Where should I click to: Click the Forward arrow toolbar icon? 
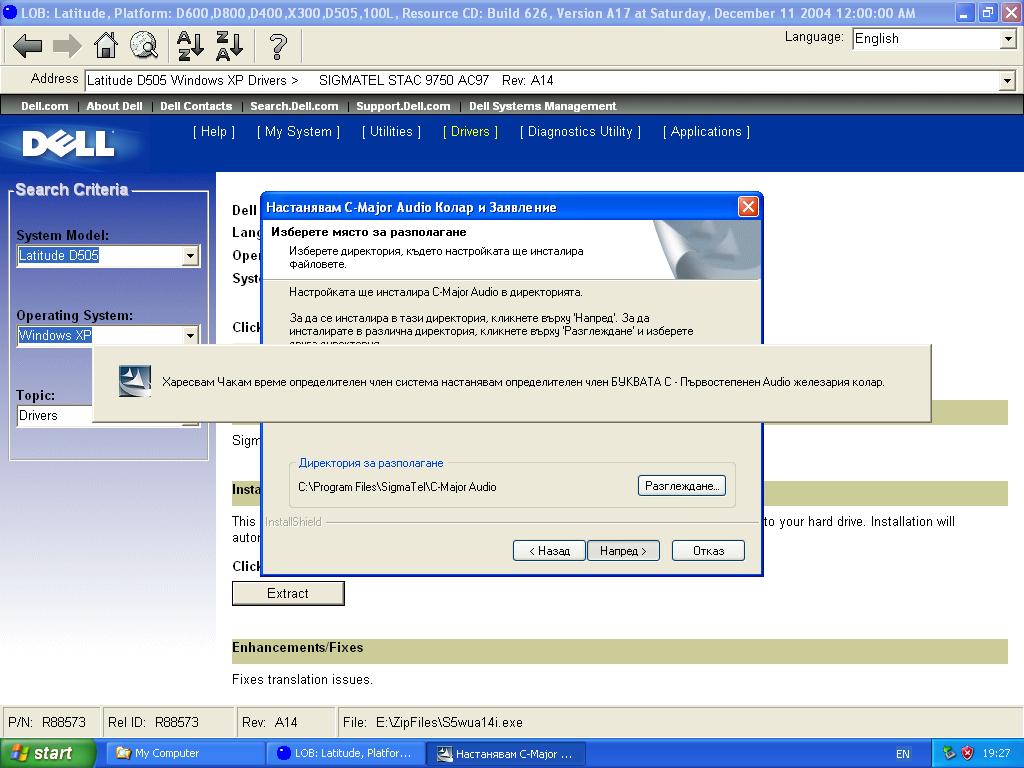coord(66,46)
